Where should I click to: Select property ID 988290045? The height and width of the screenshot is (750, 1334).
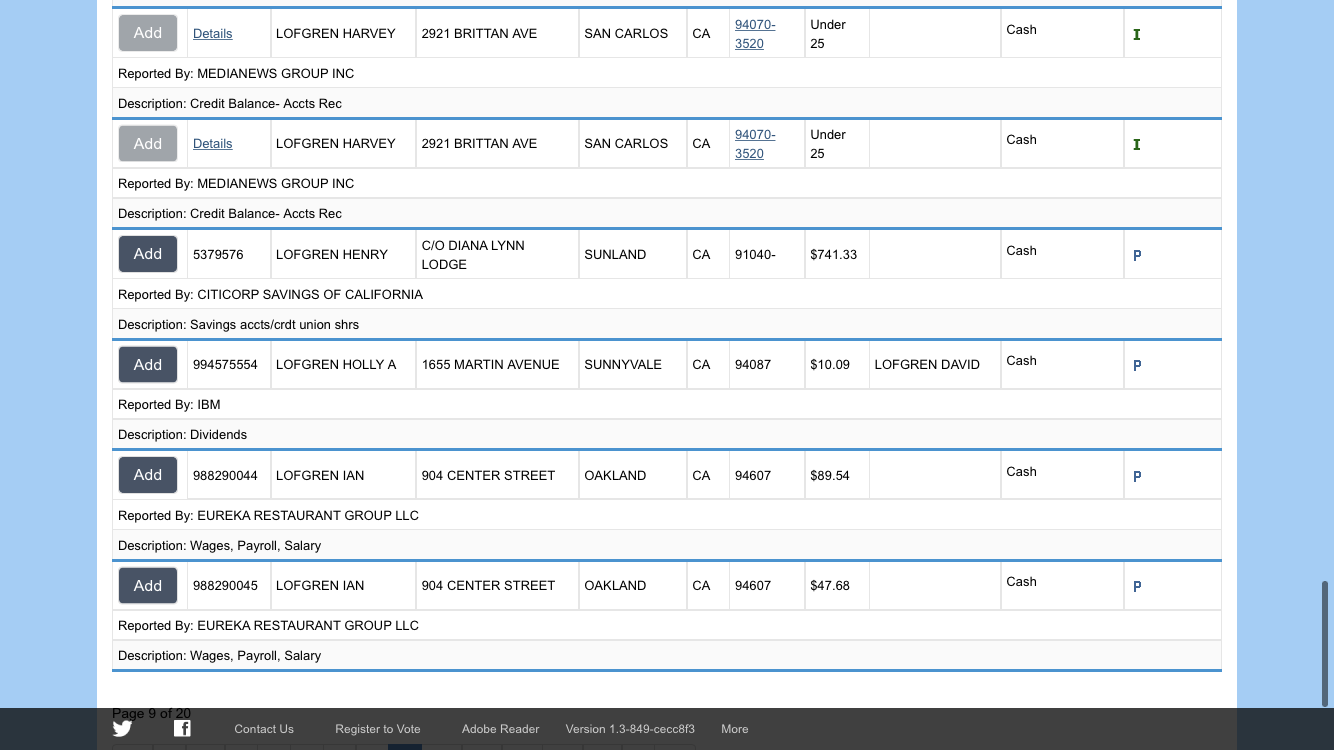(x=225, y=586)
